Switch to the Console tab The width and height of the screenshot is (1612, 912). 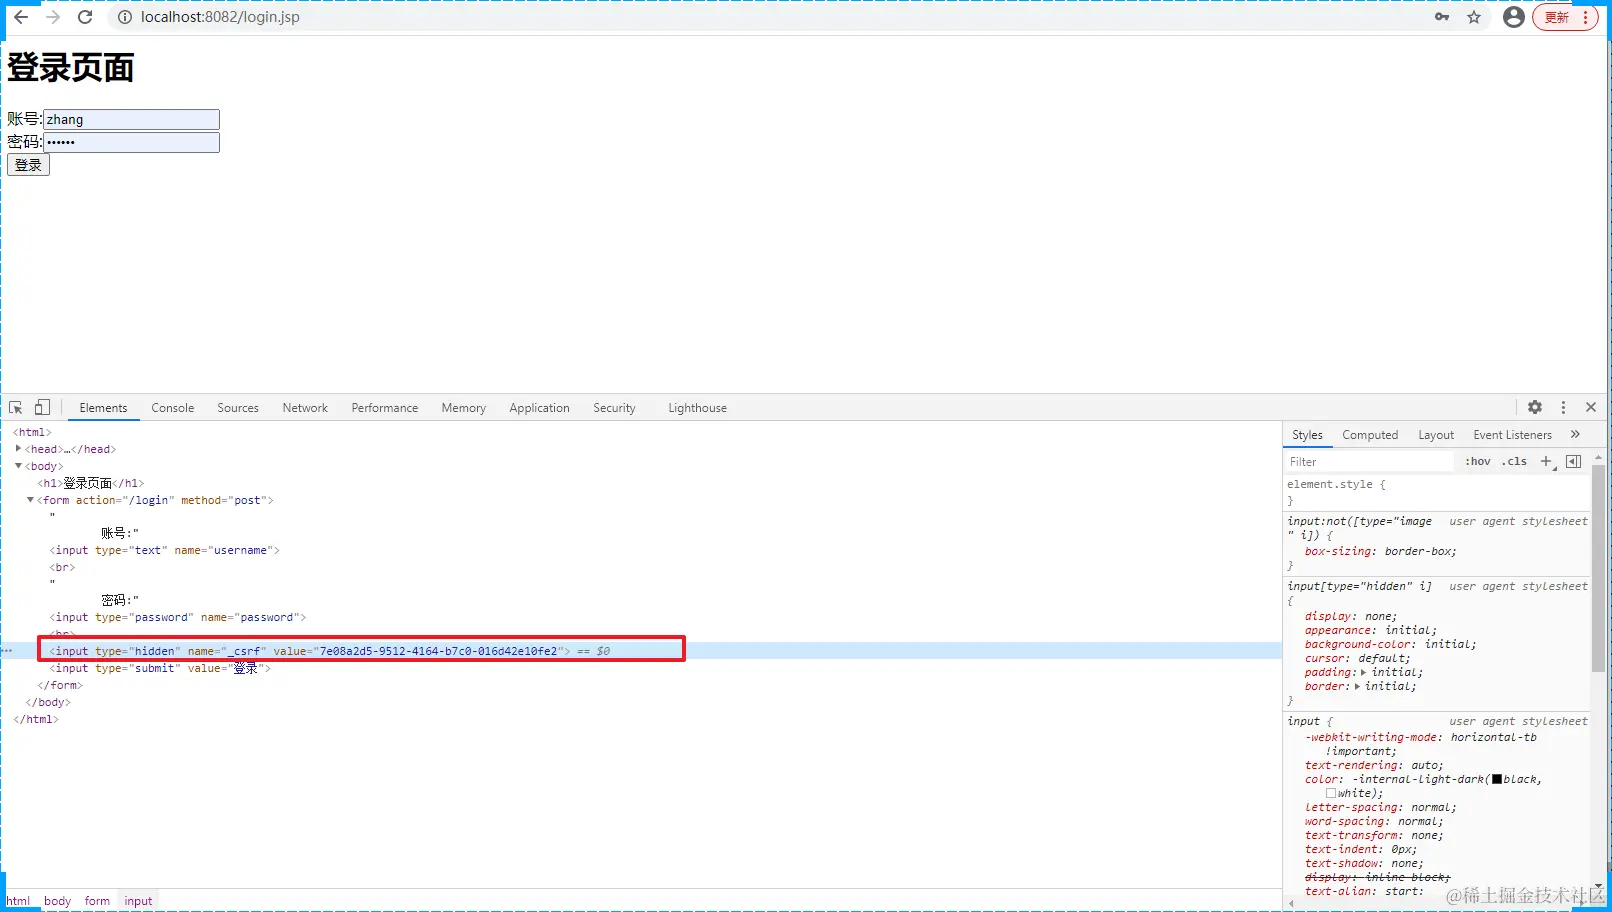pos(173,408)
